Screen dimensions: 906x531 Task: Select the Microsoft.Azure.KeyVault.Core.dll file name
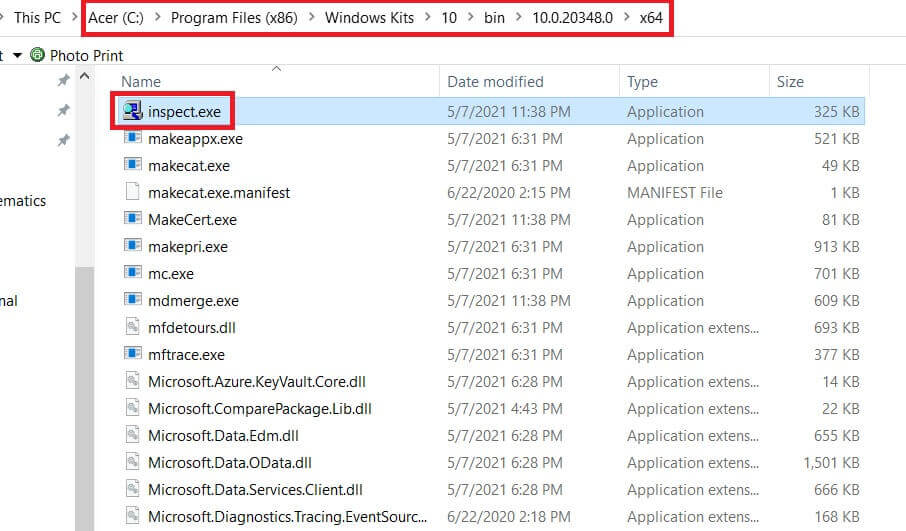257,381
